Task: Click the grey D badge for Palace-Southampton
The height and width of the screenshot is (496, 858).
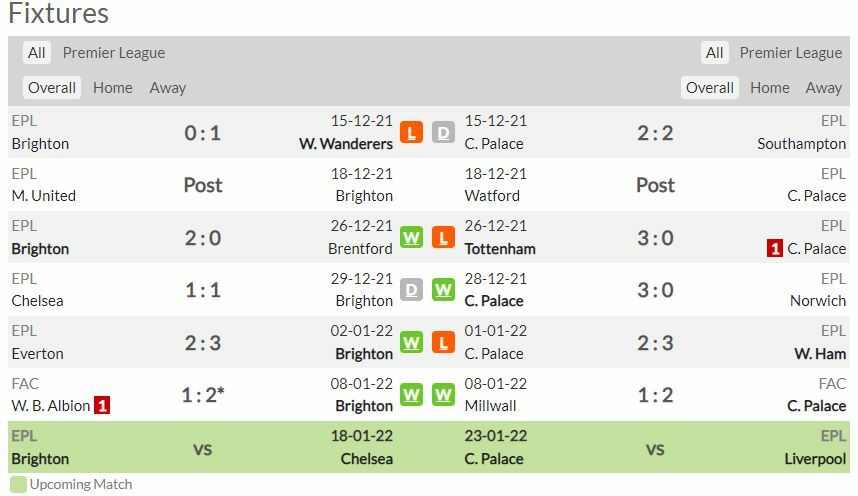Action: (444, 132)
